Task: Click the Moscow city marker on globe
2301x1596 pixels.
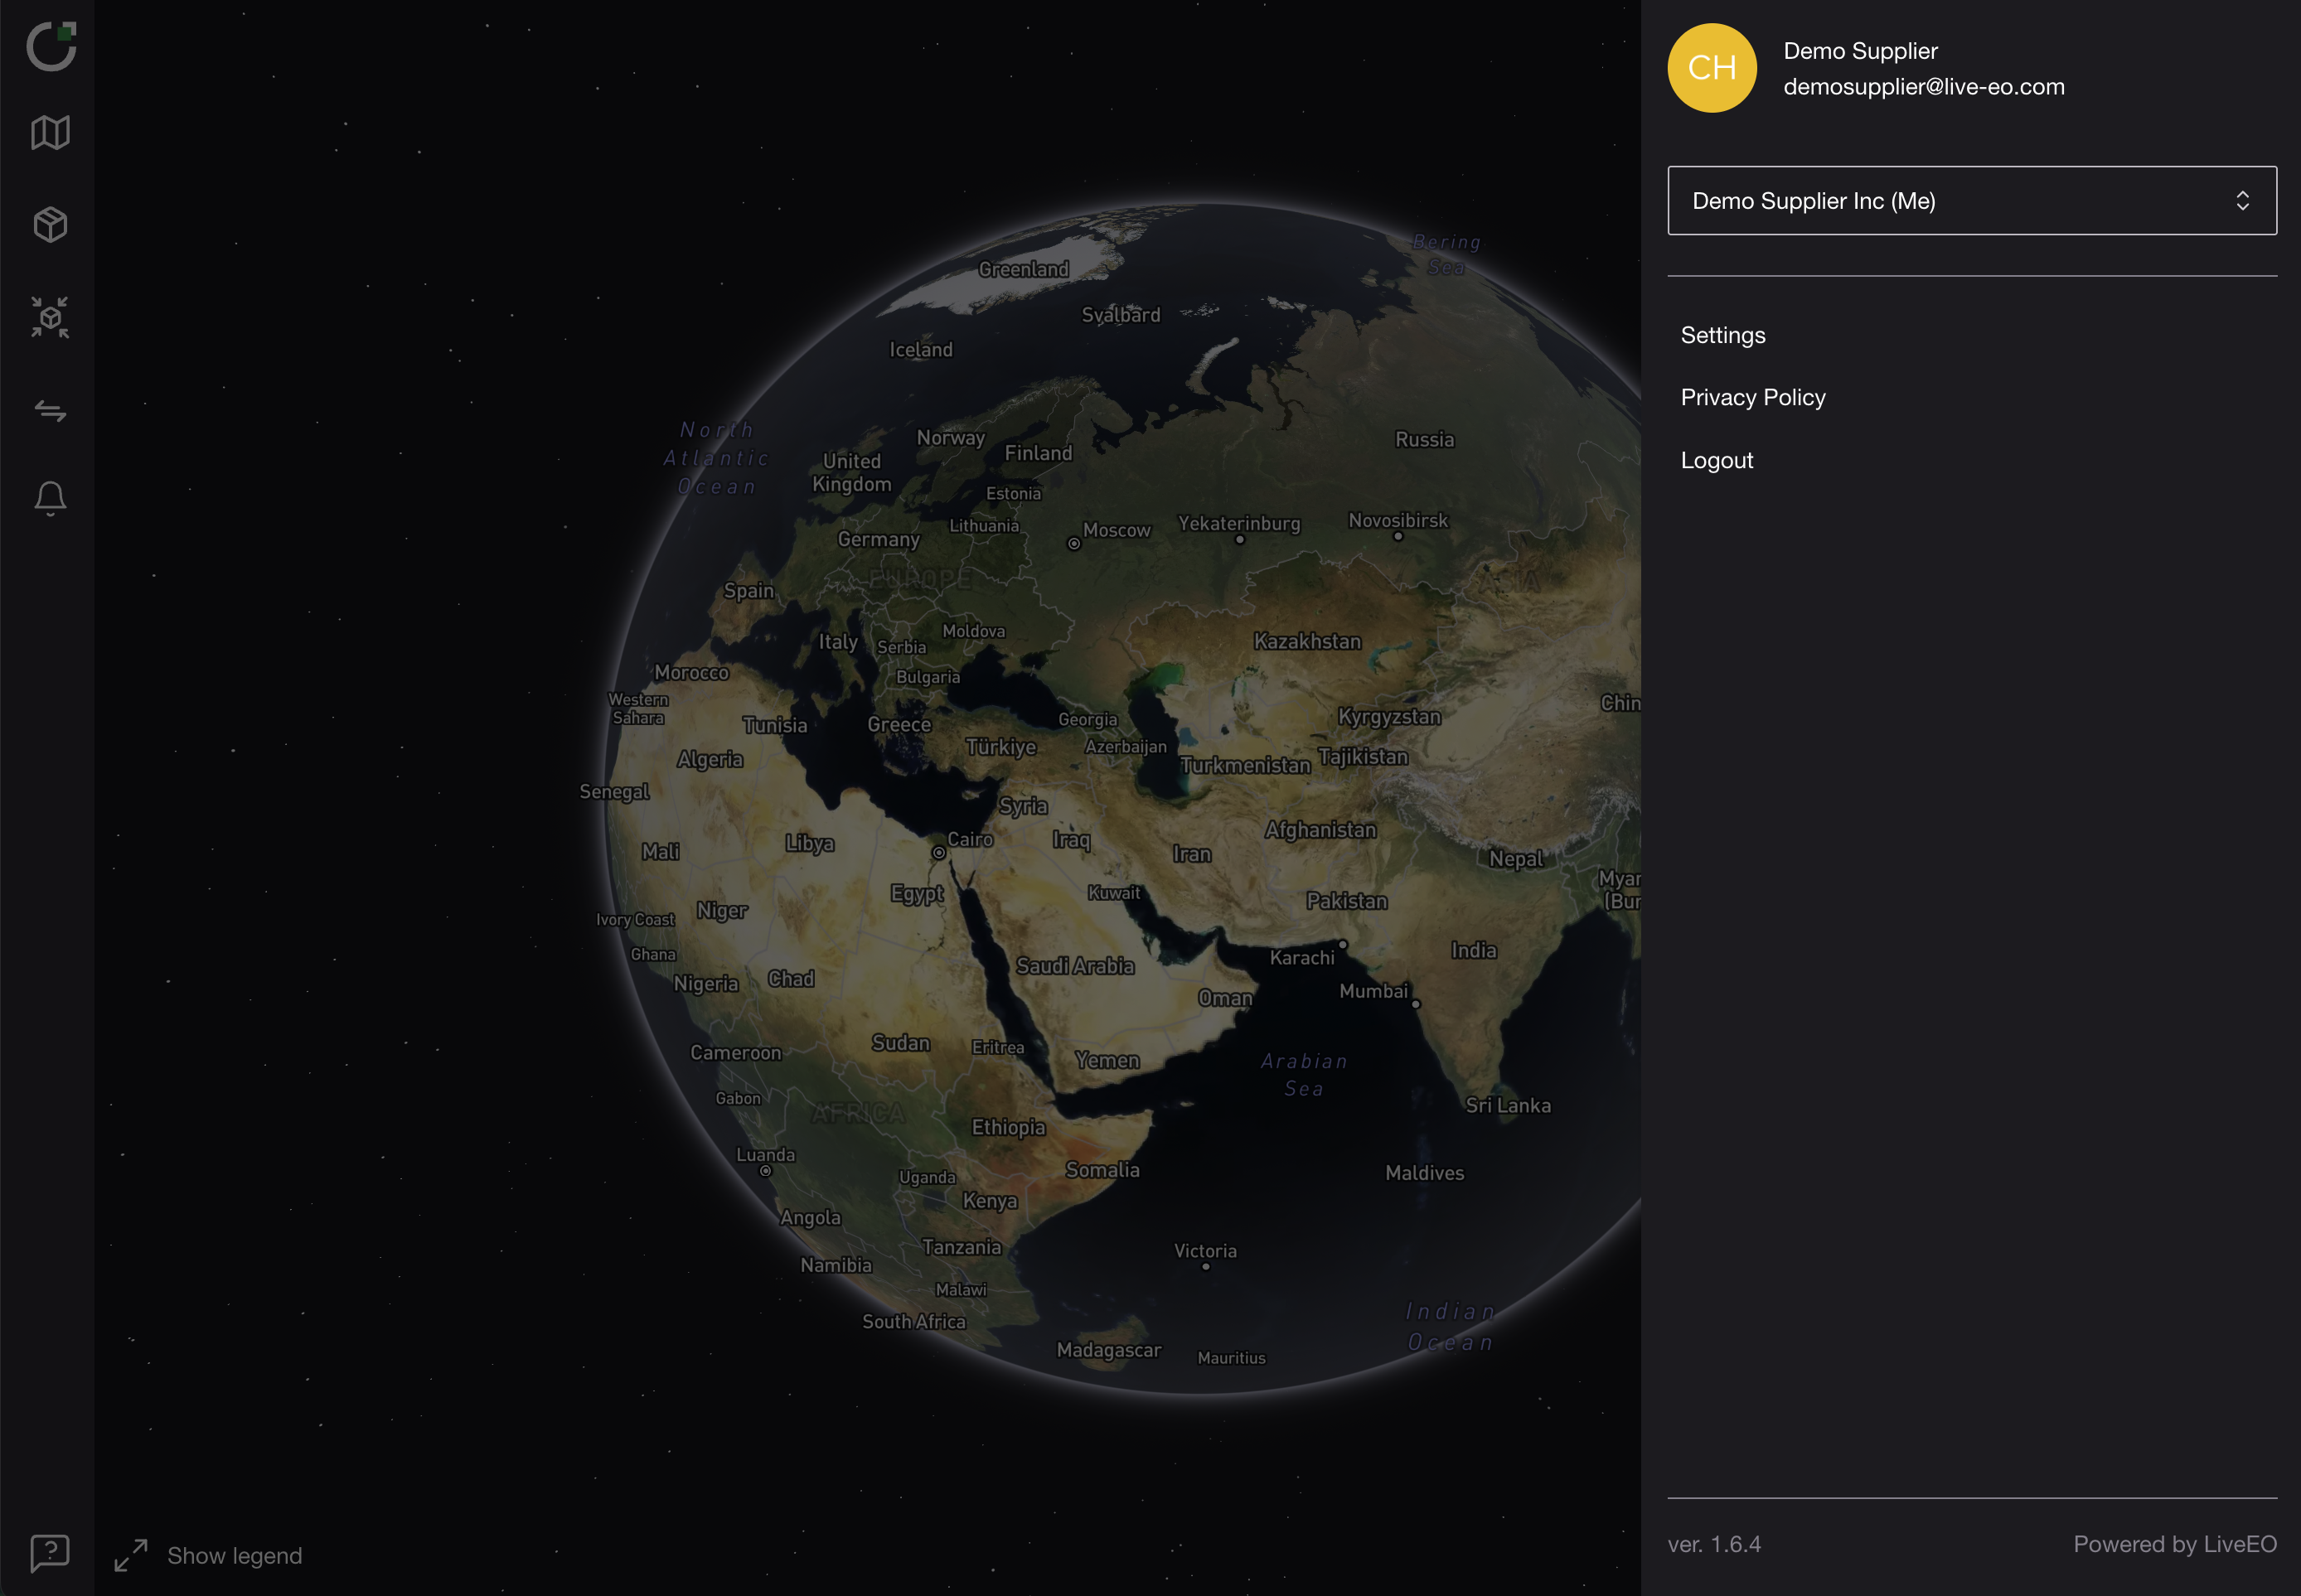Action: [1073, 544]
